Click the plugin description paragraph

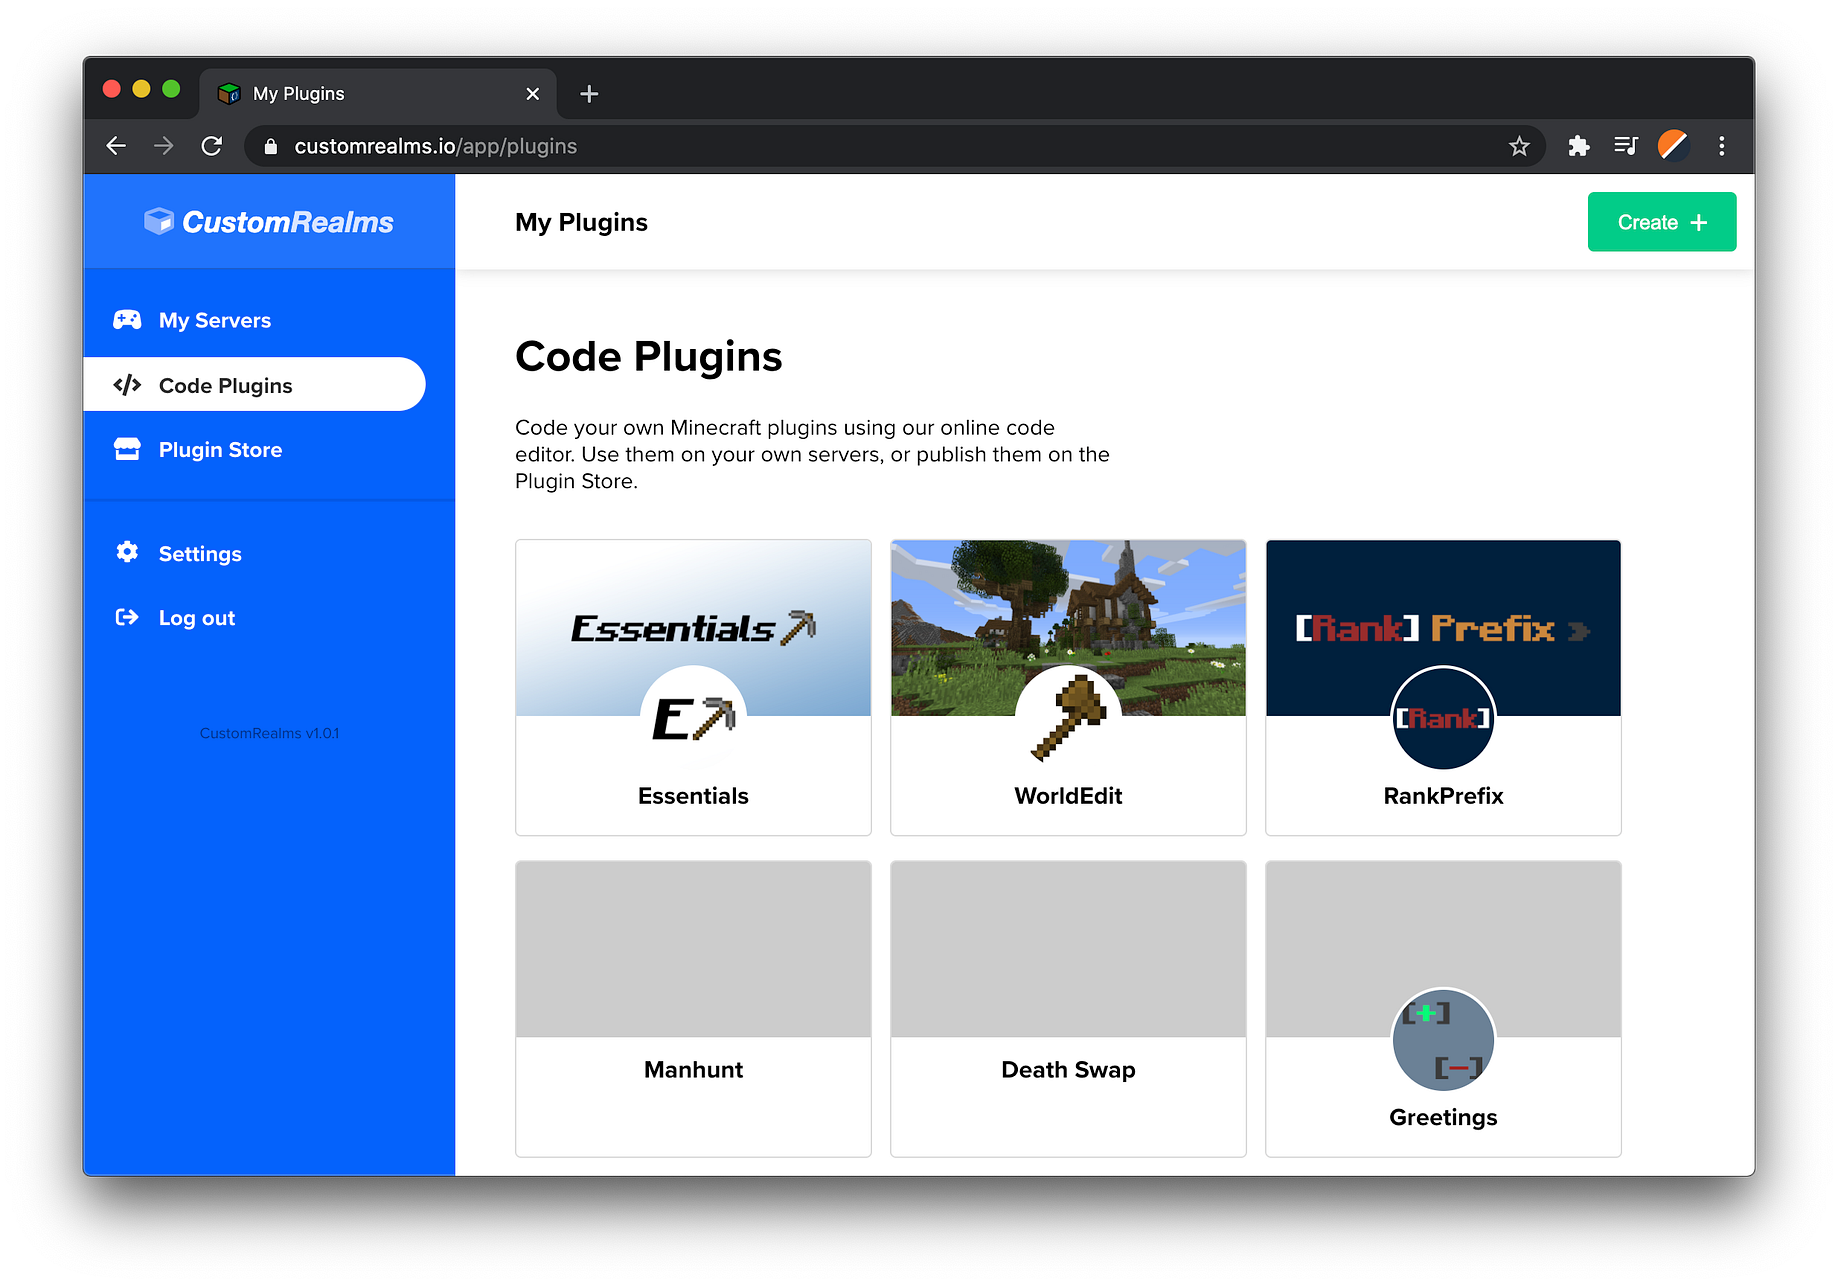(812, 455)
